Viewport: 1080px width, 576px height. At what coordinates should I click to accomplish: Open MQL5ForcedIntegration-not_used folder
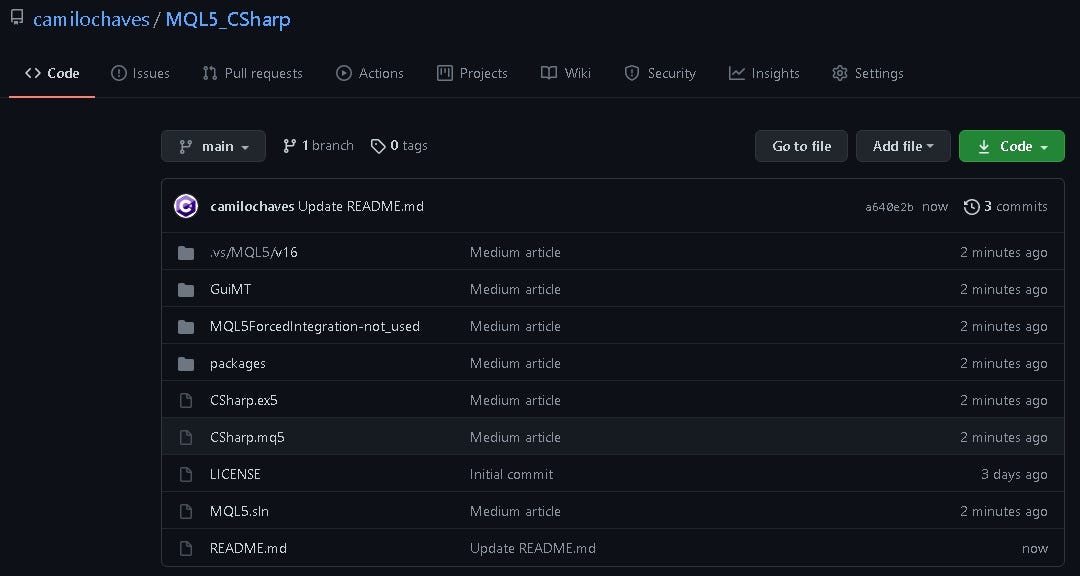315,327
